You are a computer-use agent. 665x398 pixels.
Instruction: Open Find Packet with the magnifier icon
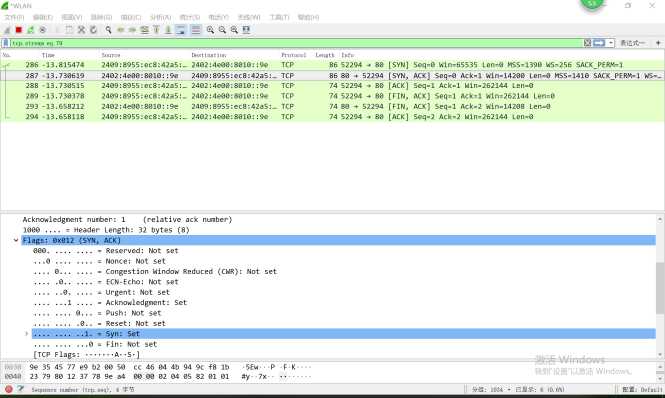click(x=109, y=30)
